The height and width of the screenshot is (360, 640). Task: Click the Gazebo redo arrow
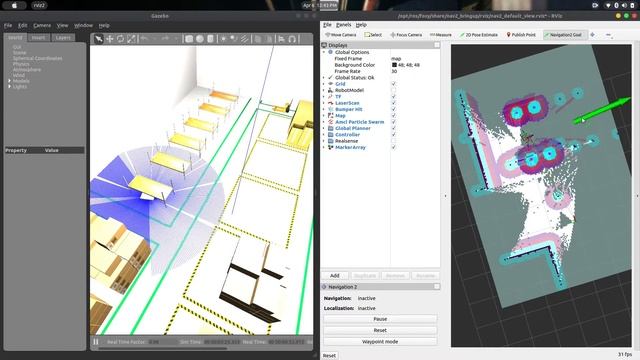165,39
